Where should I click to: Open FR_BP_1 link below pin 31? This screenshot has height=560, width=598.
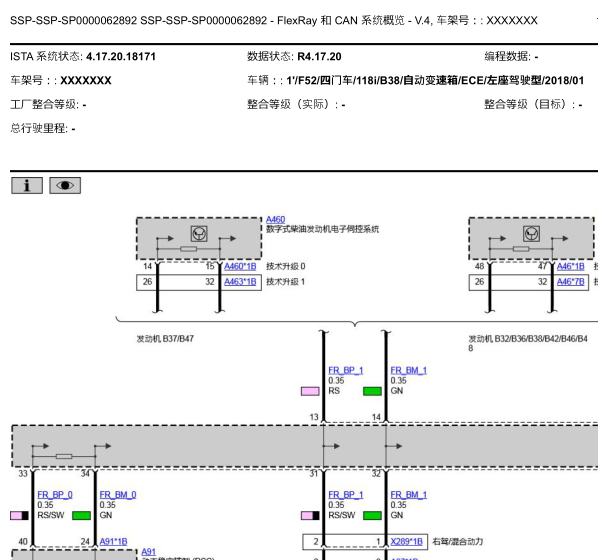[x=346, y=495]
